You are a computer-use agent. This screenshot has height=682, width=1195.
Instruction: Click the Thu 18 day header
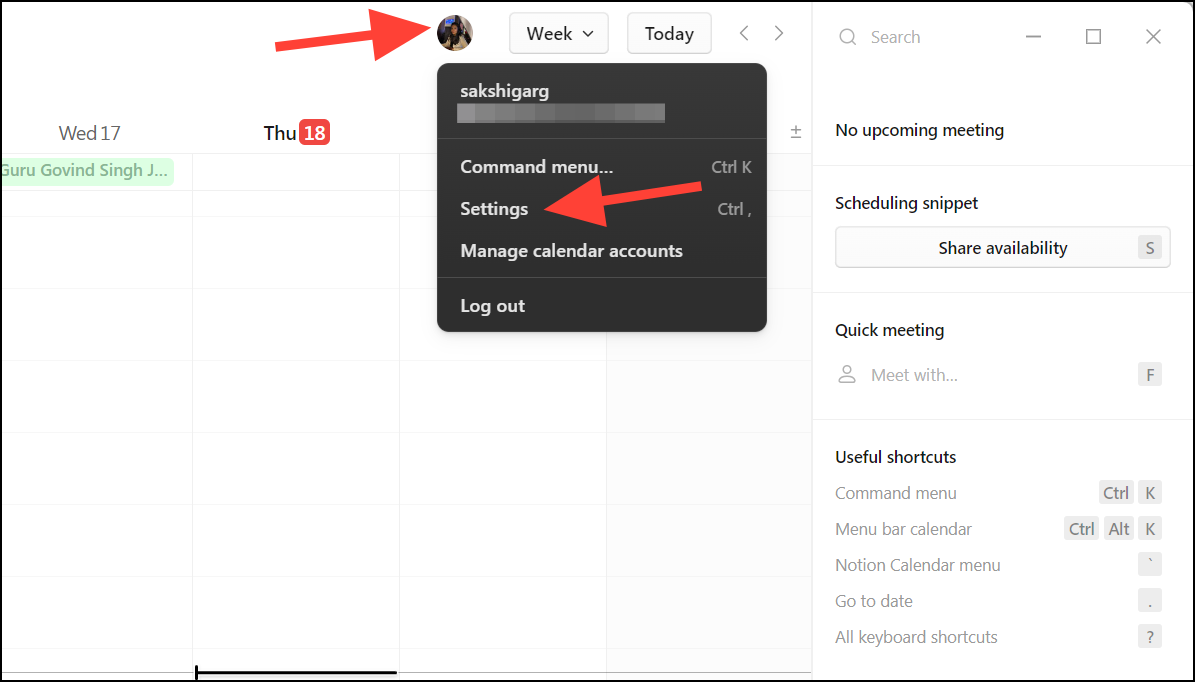(296, 133)
